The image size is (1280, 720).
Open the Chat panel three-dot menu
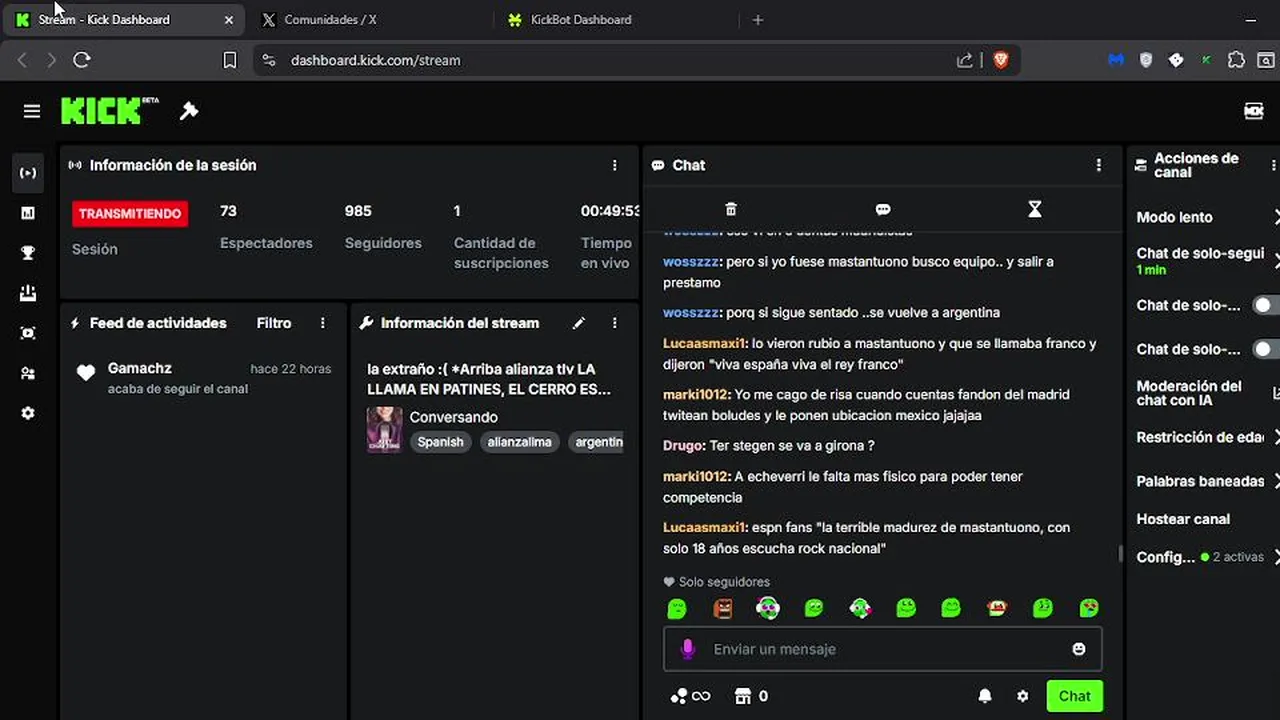click(x=1099, y=165)
